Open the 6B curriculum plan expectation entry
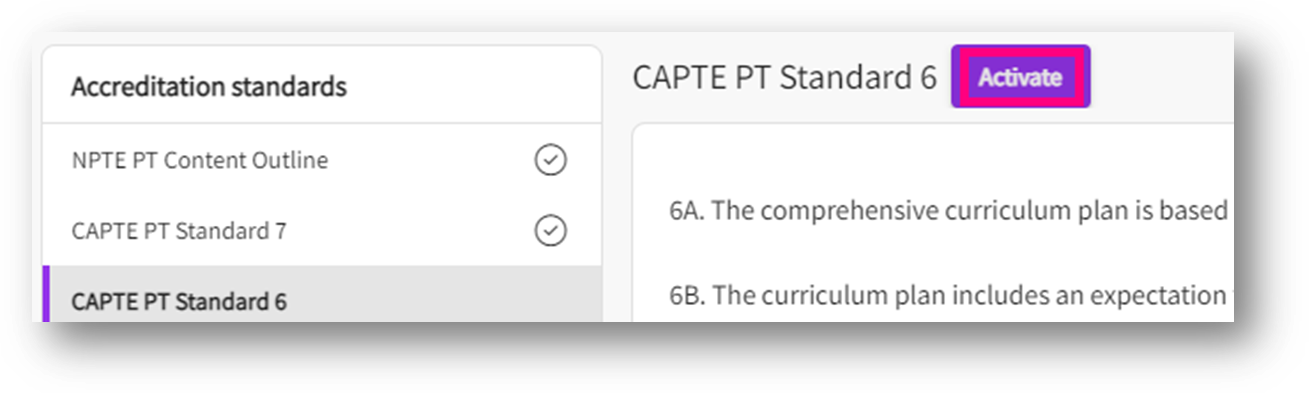Viewport: 1309px width, 393px height. (x=948, y=296)
